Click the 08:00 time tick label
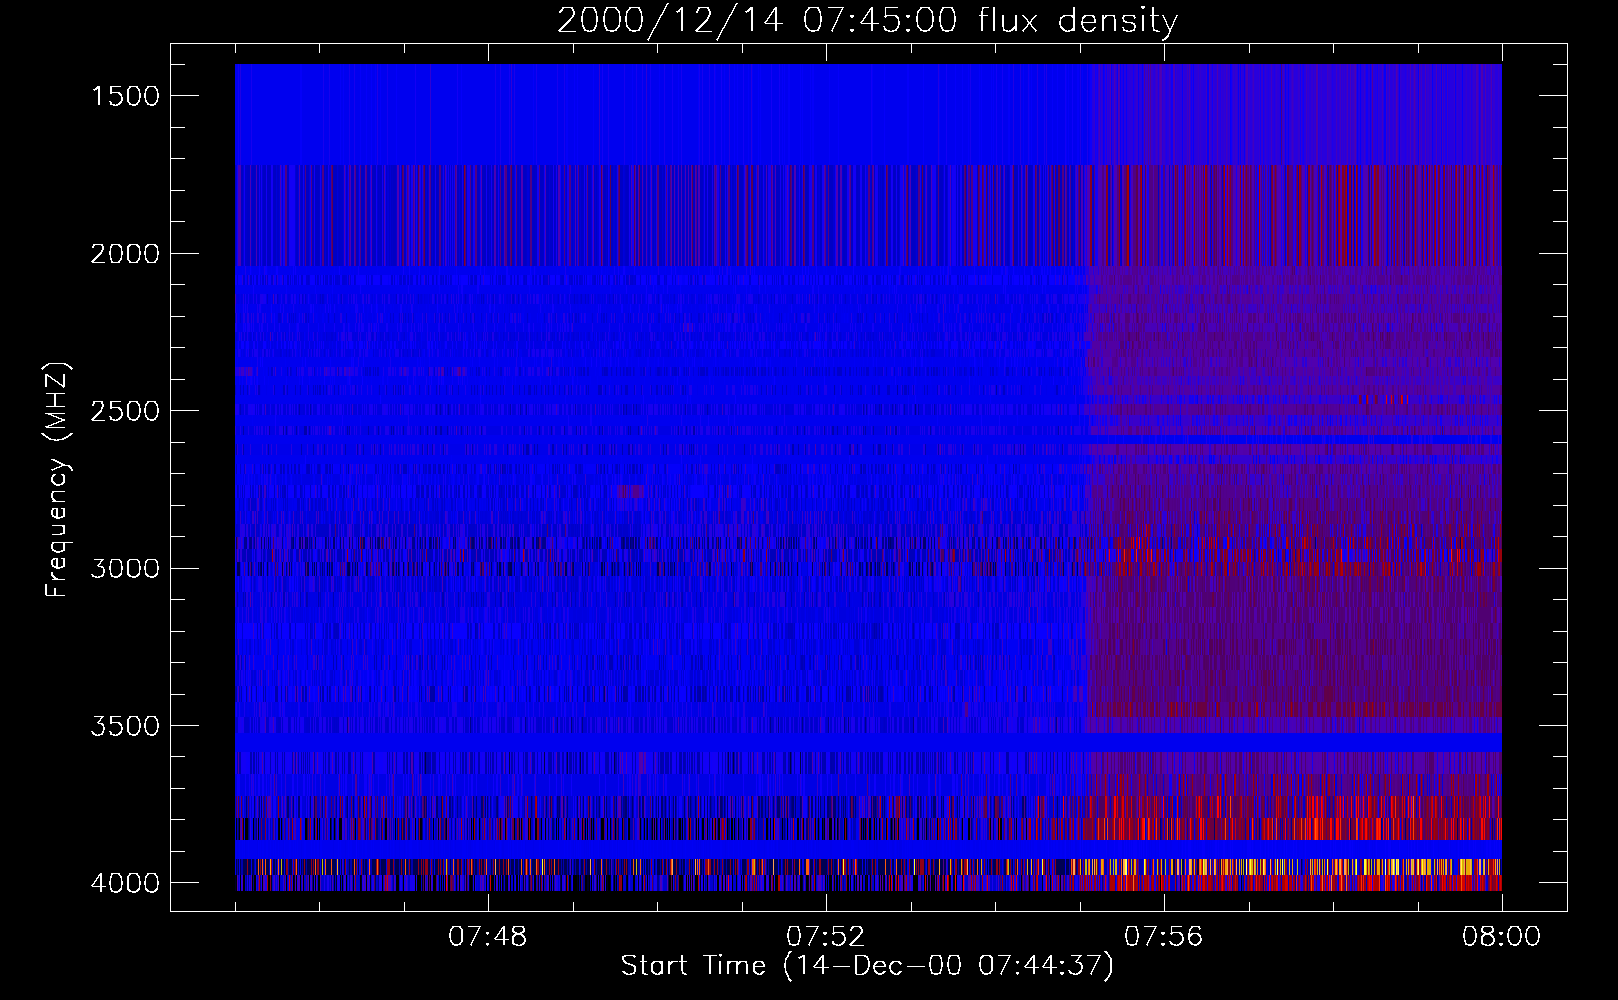The height and width of the screenshot is (1000, 1618). [1502, 937]
